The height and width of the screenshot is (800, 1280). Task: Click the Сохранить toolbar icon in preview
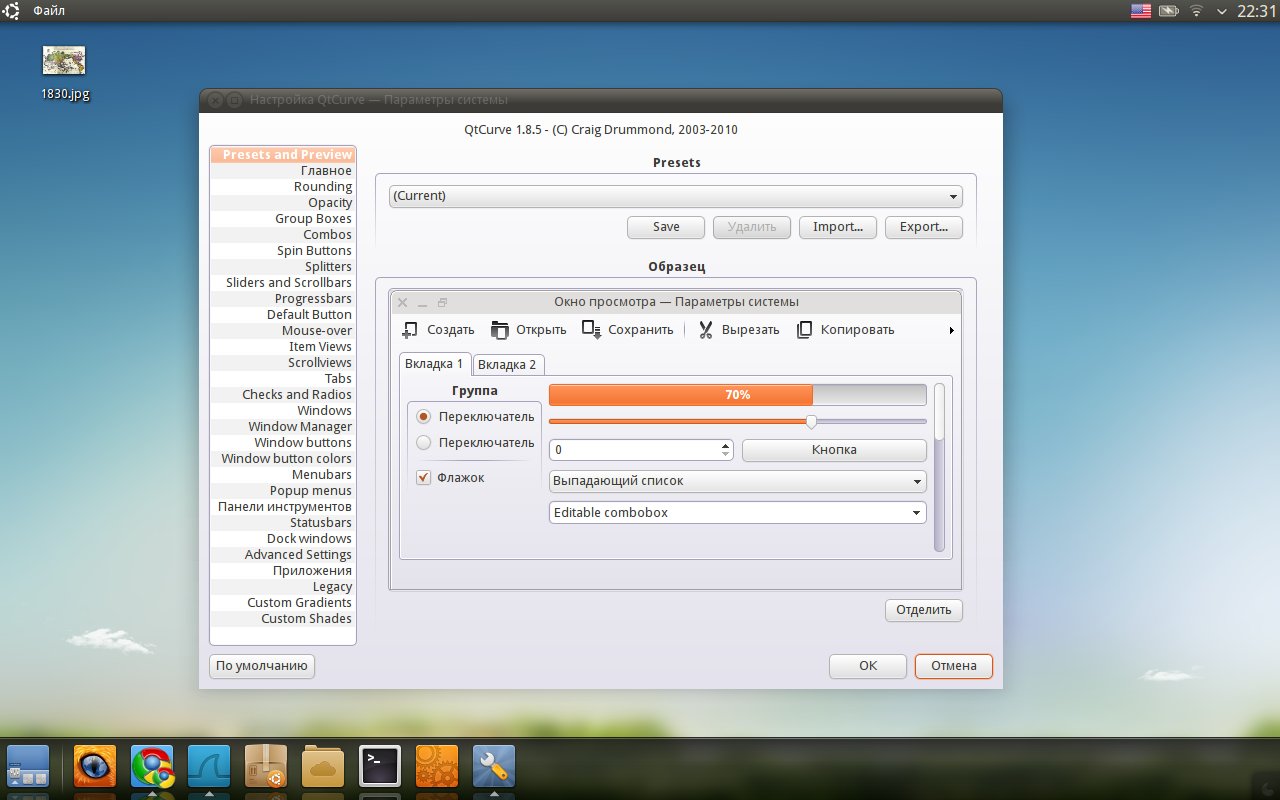[591, 330]
